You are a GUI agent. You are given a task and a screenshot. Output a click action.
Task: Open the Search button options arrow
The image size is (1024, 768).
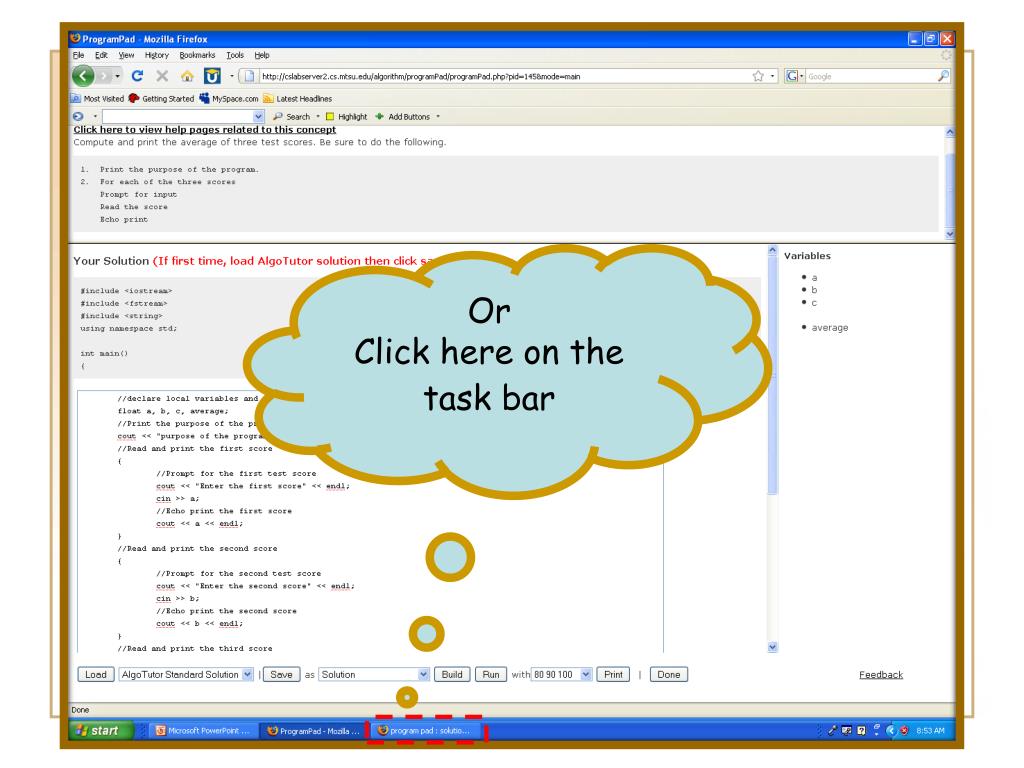(318, 117)
